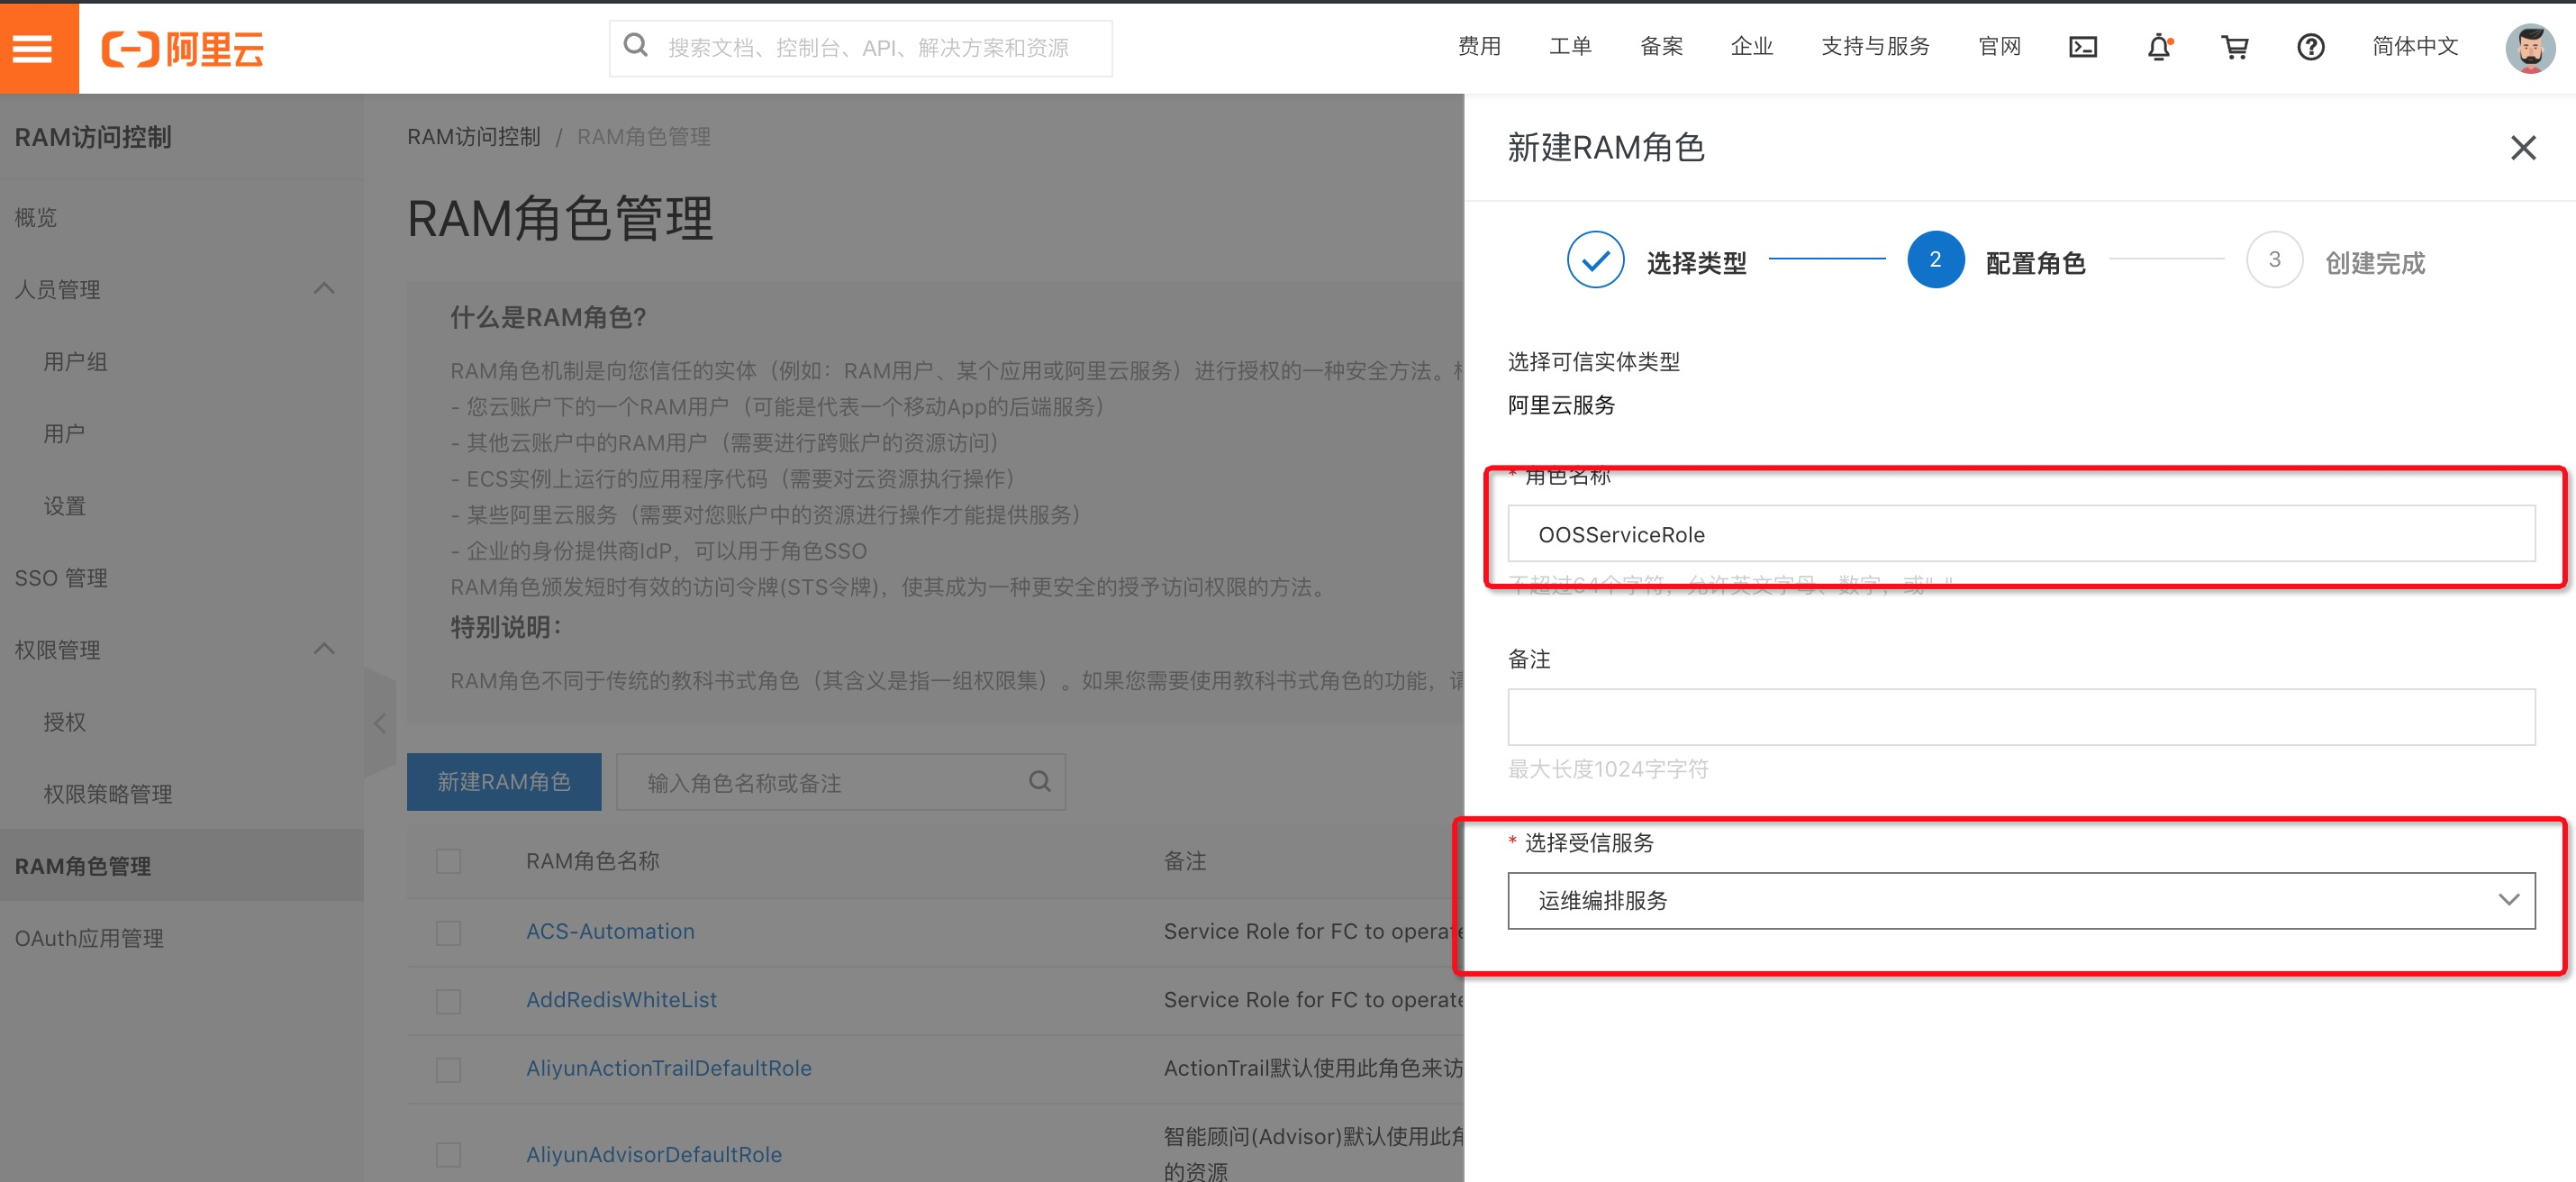
Task: Collapse the 权限管理 sidebar section
Action: (x=323, y=649)
